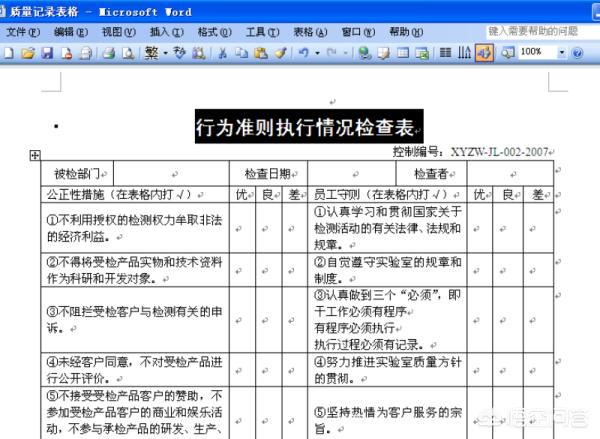Click the Print icon
Viewport: 600px width, 439px height.
[x=109, y=53]
